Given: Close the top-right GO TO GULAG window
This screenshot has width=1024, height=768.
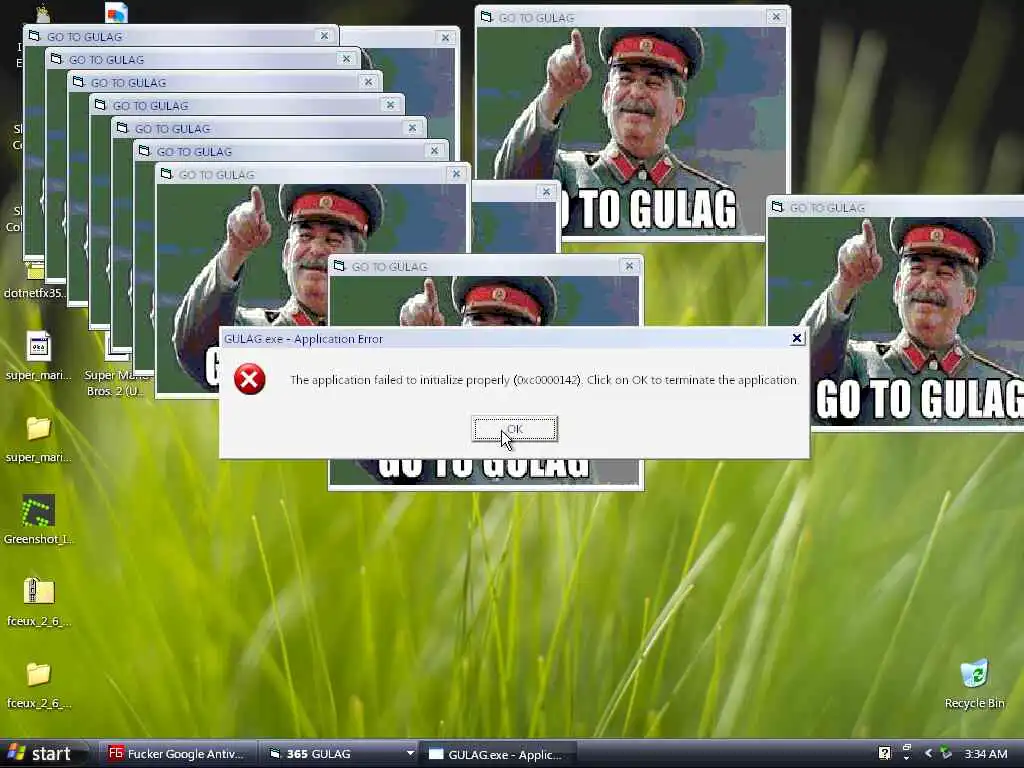Looking at the screenshot, I should [776, 17].
